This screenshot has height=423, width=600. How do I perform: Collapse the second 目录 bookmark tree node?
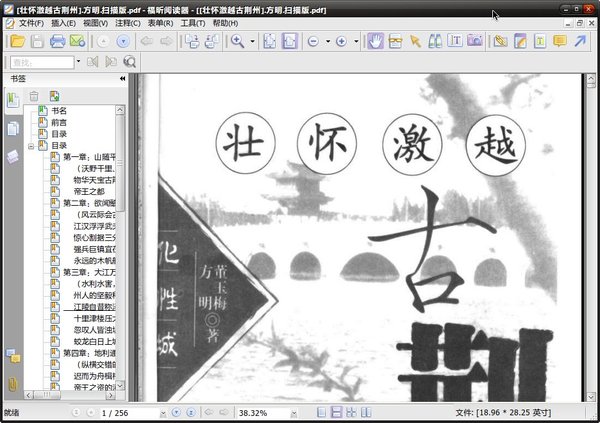click(31, 146)
